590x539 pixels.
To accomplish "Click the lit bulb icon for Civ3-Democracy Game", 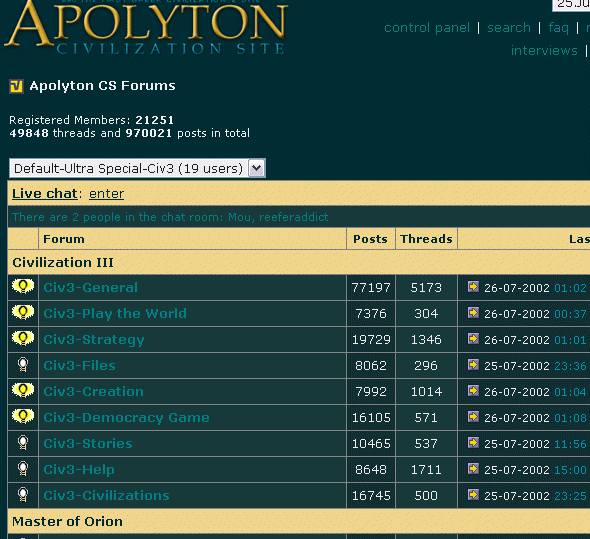I will [23, 417].
